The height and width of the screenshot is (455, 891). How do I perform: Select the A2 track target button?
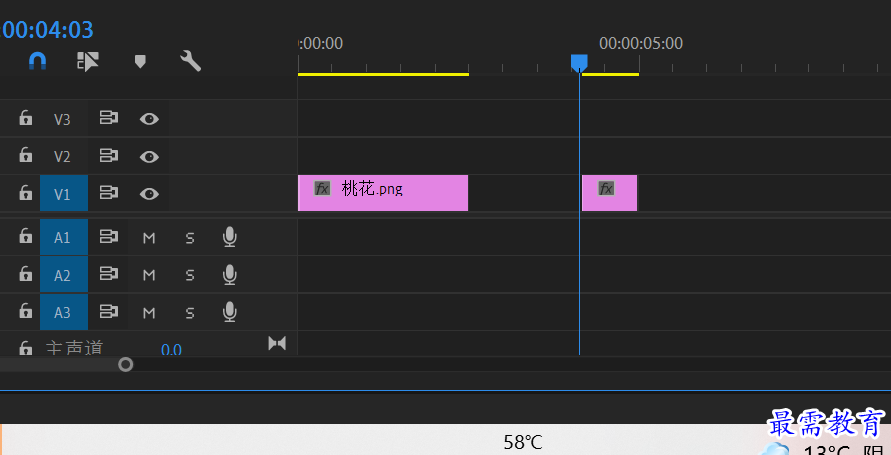[x=63, y=275]
